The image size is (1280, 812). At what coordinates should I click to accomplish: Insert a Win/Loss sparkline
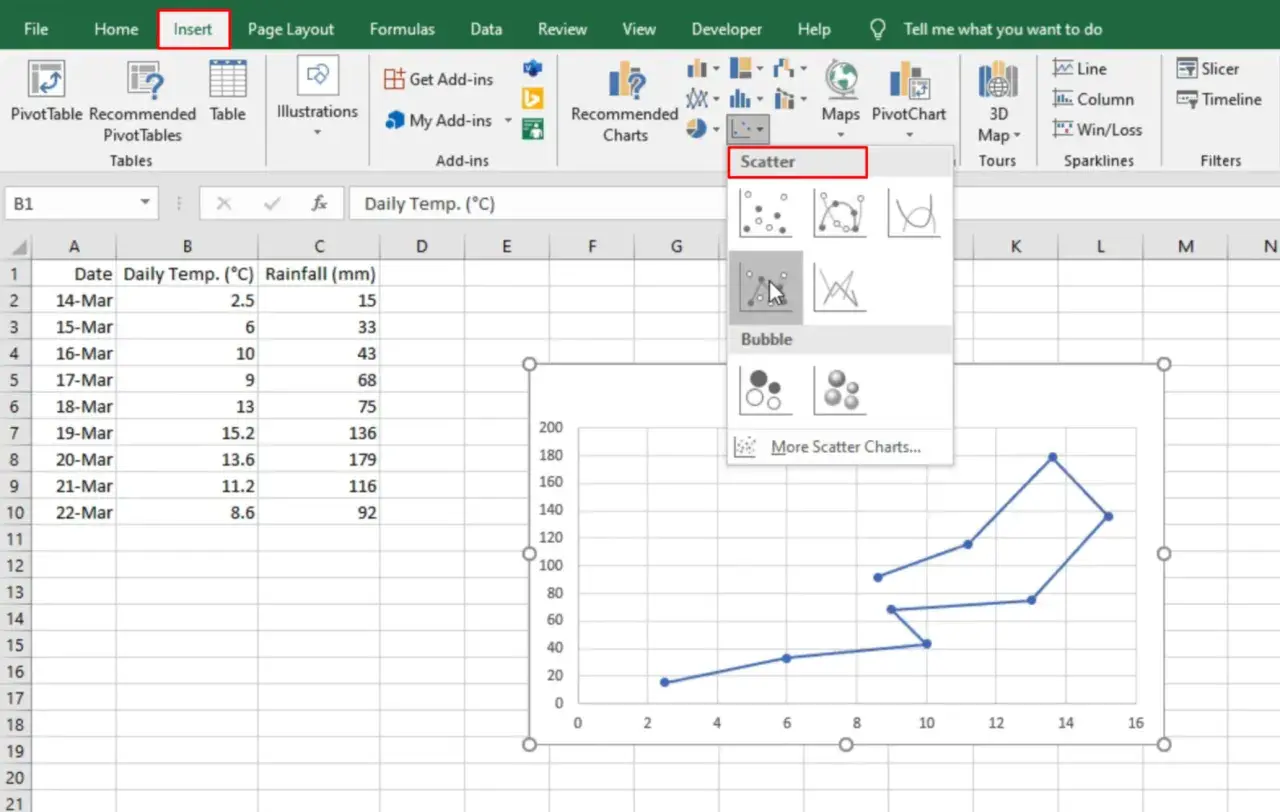point(1097,129)
